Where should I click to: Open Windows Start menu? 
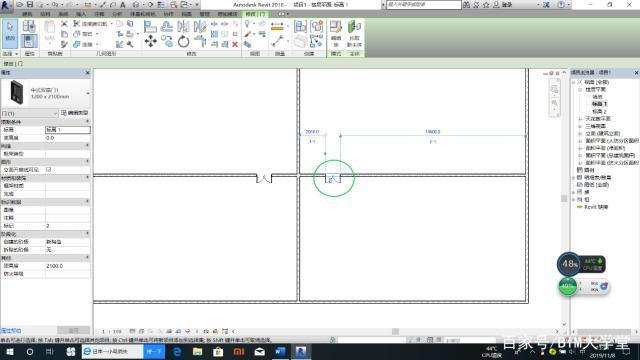click(9, 351)
